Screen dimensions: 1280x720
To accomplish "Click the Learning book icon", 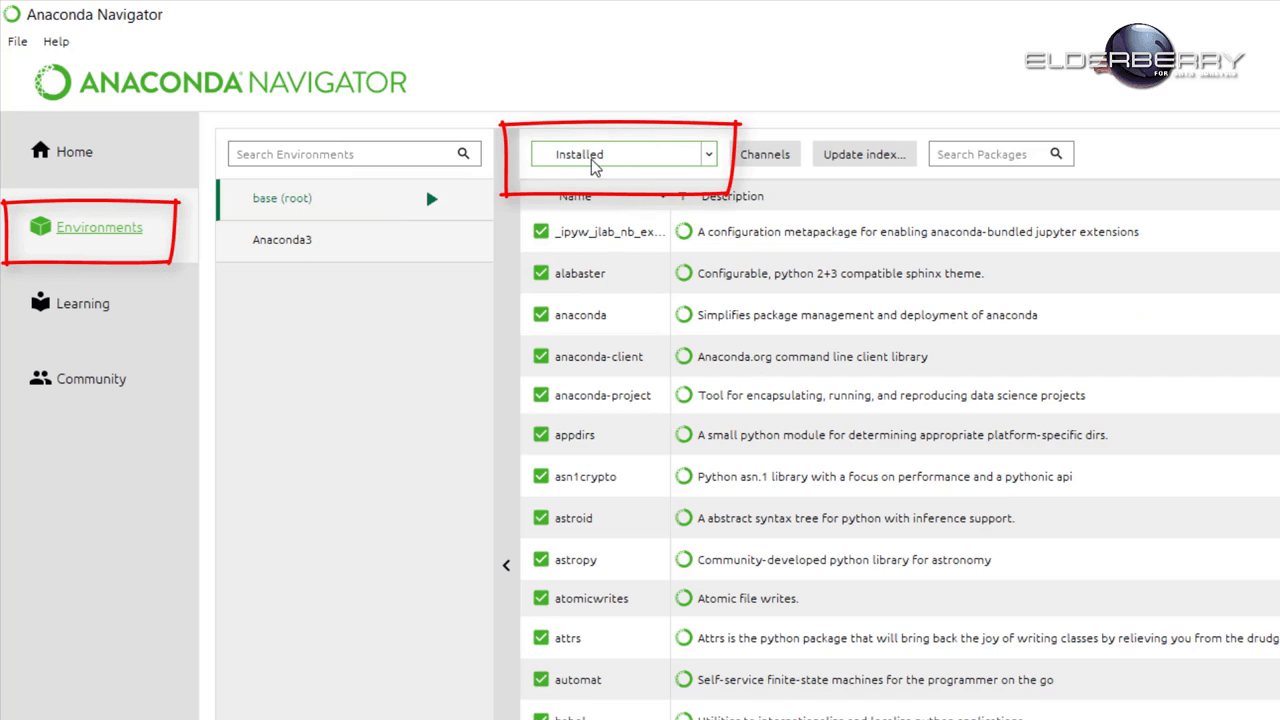I will coord(40,303).
